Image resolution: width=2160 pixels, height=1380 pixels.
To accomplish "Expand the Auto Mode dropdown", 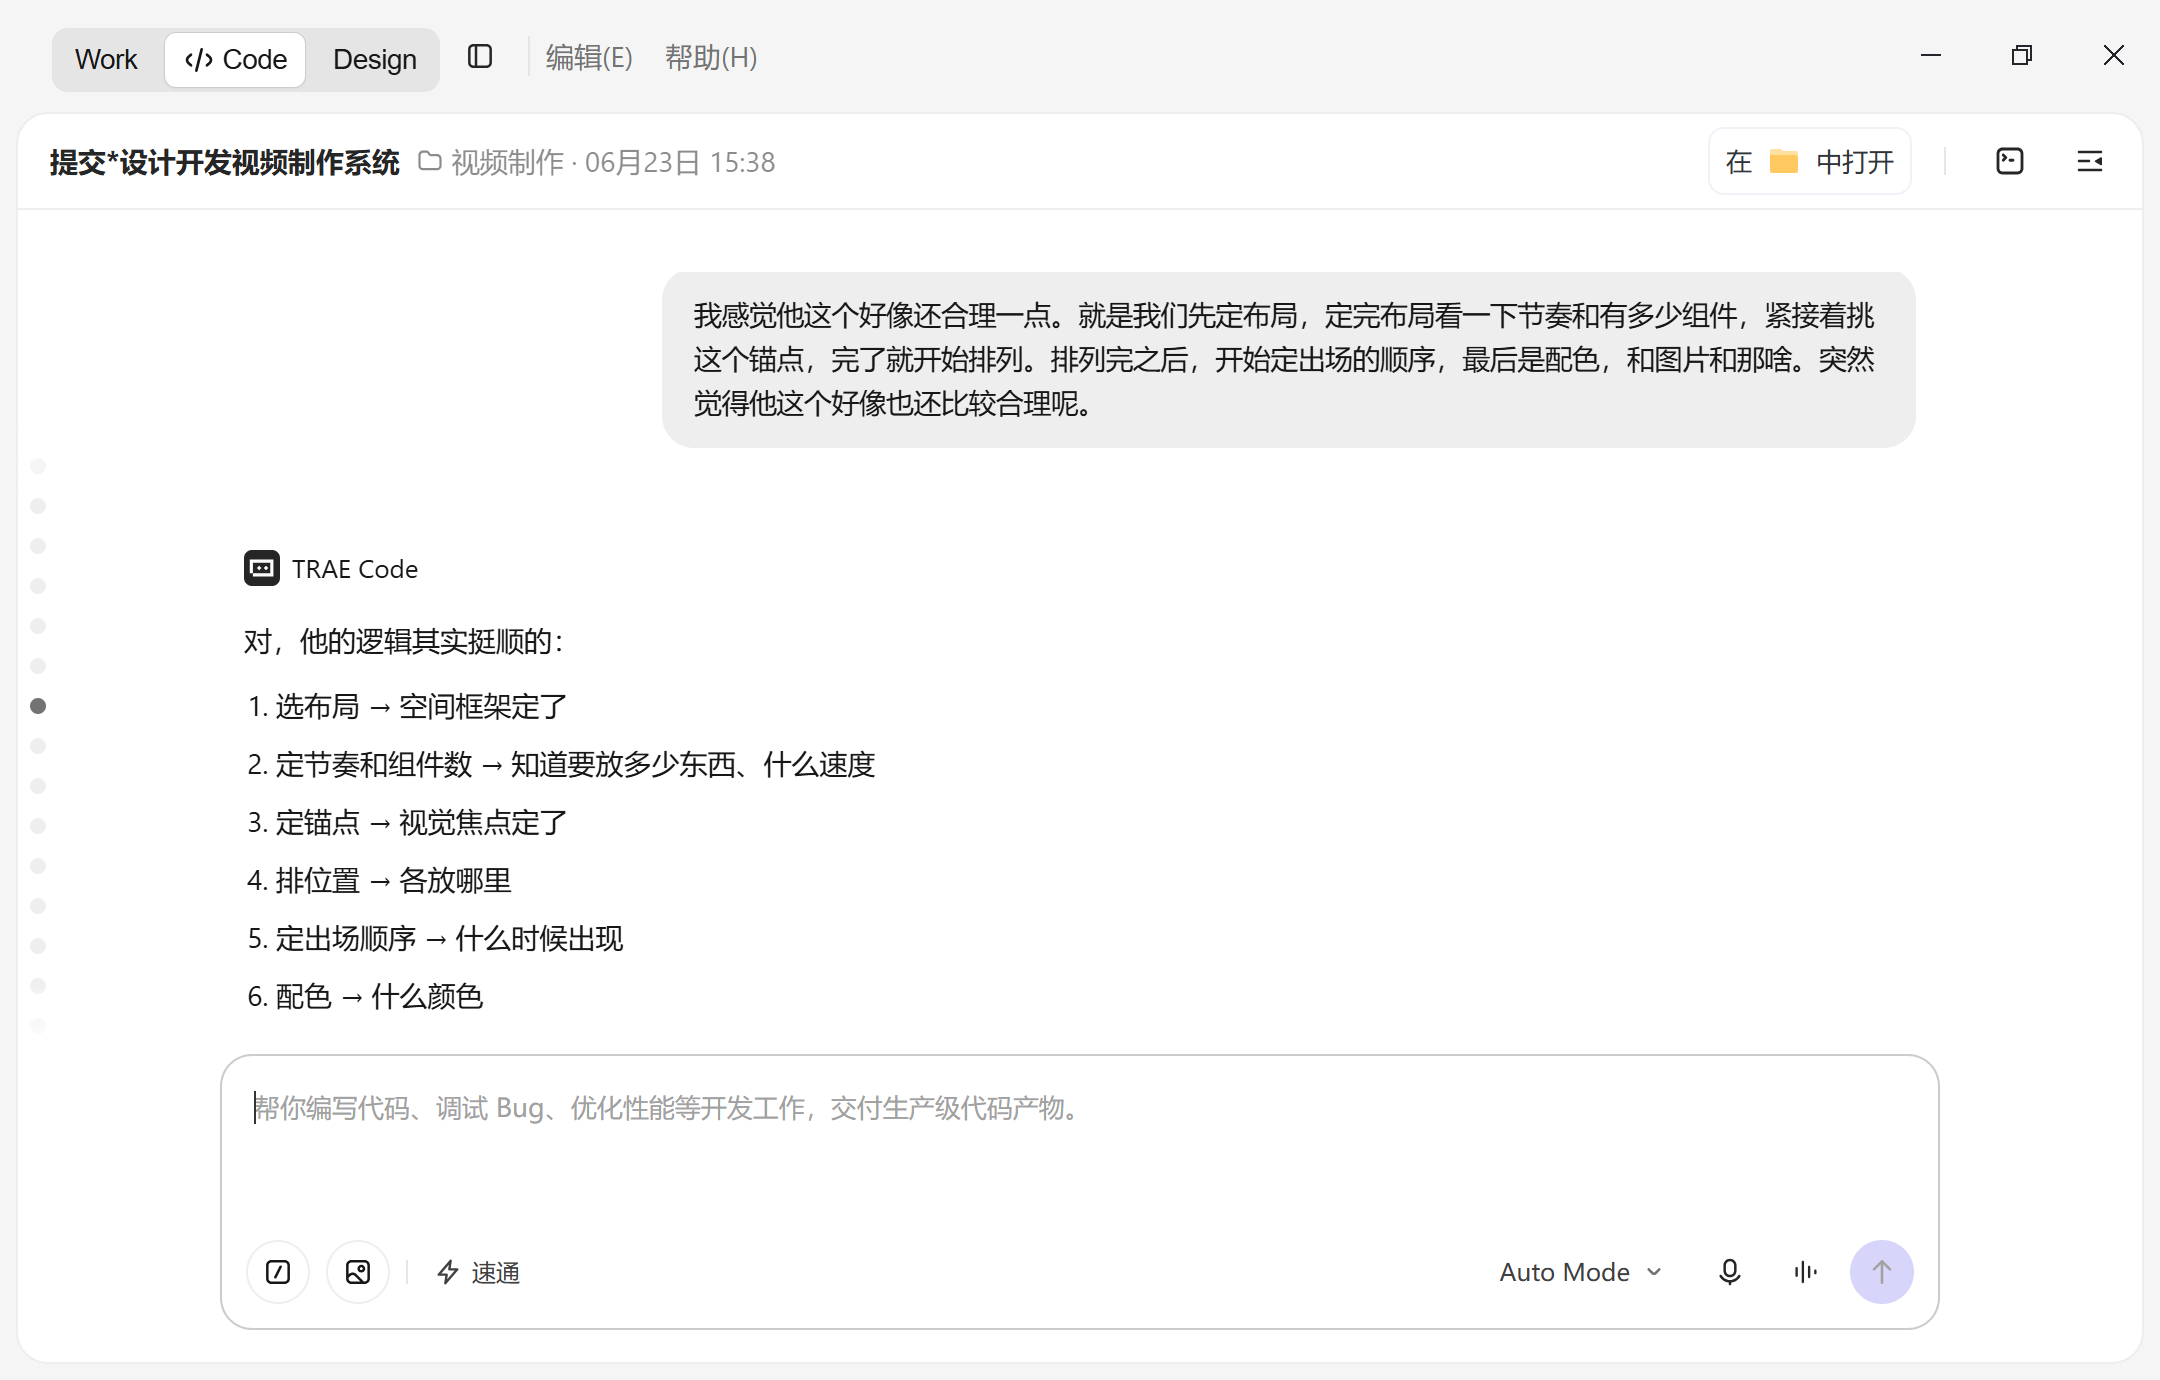I will click(x=1581, y=1272).
